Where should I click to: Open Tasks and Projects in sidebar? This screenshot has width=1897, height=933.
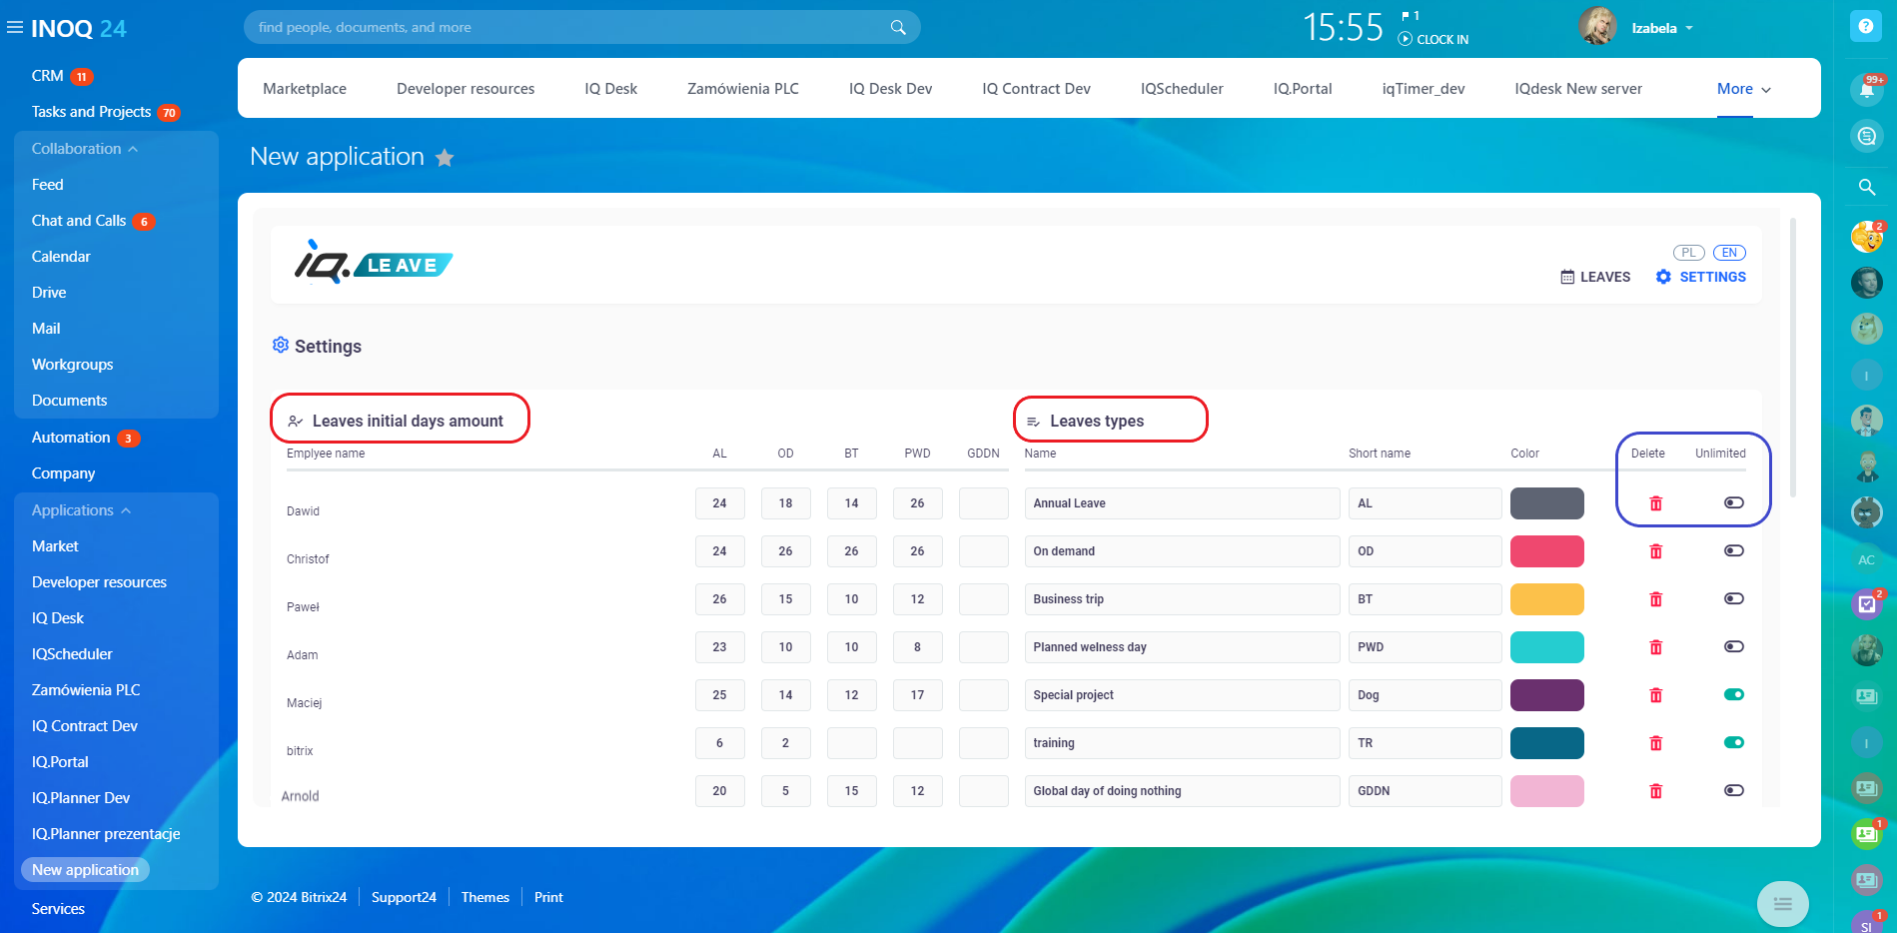coord(91,112)
